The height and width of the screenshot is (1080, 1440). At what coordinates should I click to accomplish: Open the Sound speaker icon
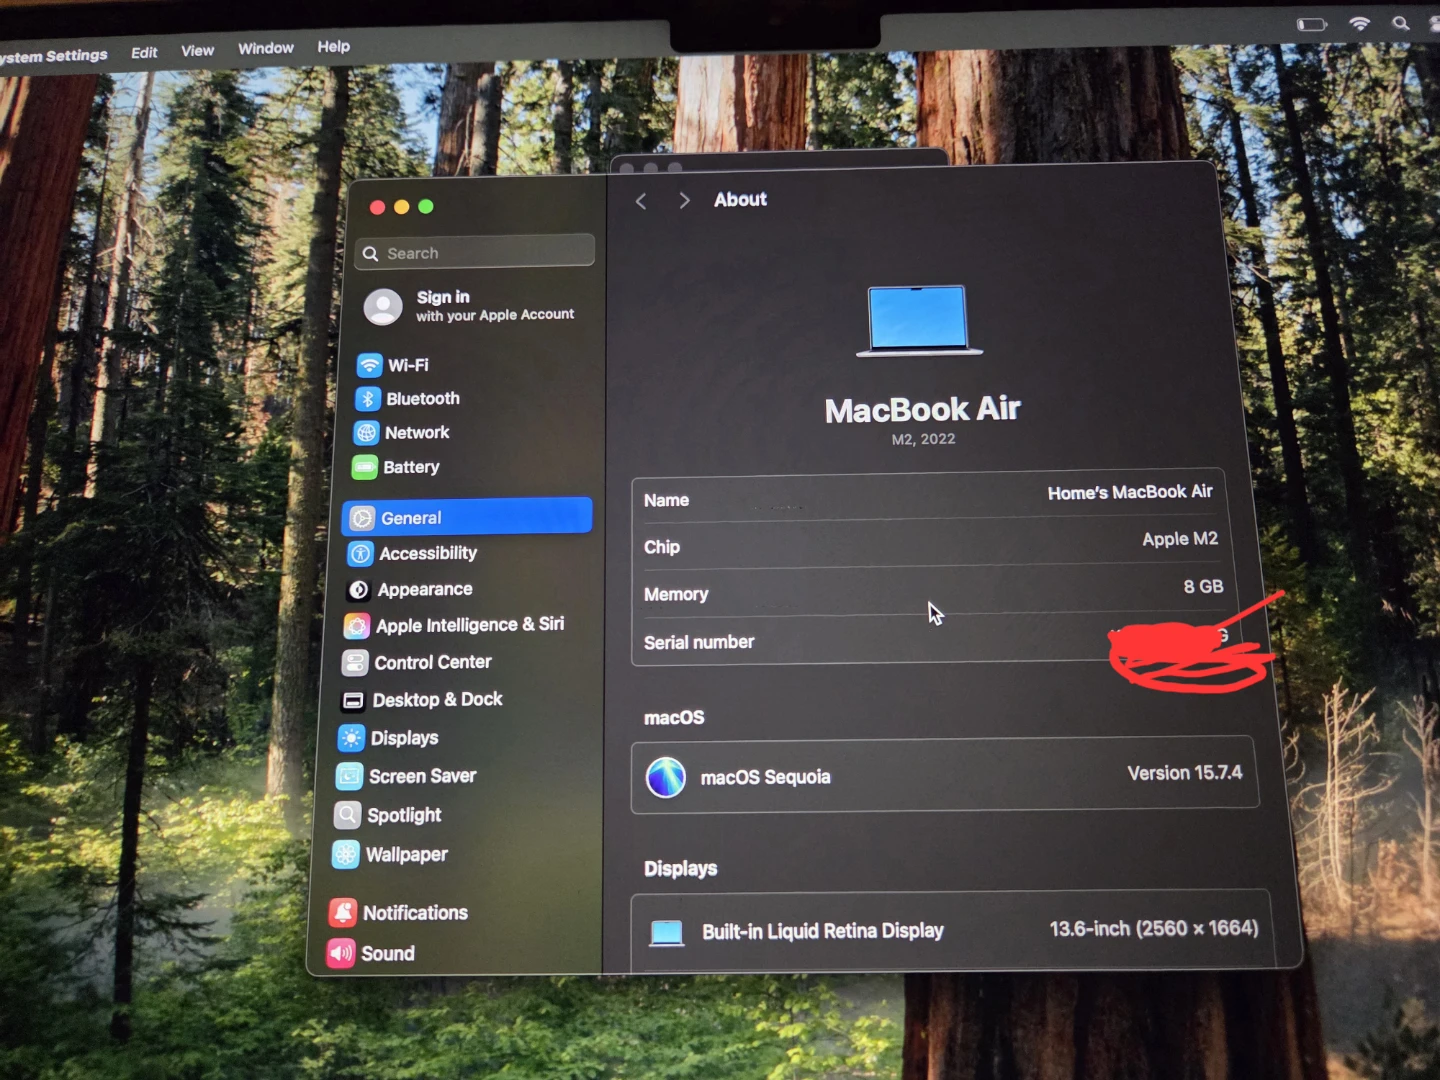[x=341, y=954]
